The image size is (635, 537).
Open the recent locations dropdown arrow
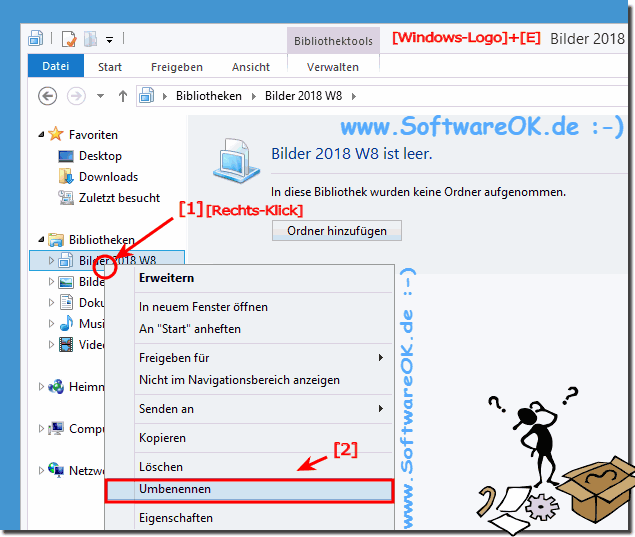100,96
